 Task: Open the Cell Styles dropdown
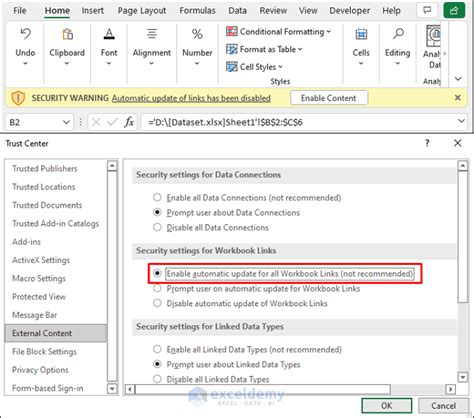254,67
